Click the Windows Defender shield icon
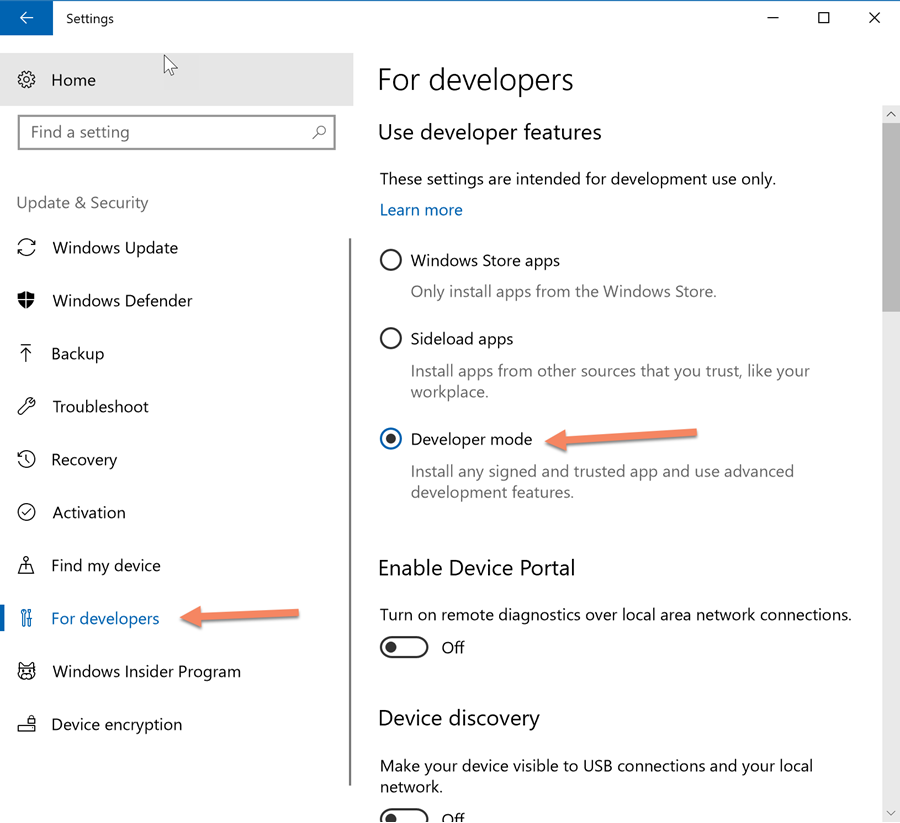Image resolution: width=900 pixels, height=823 pixels. click(x=27, y=301)
